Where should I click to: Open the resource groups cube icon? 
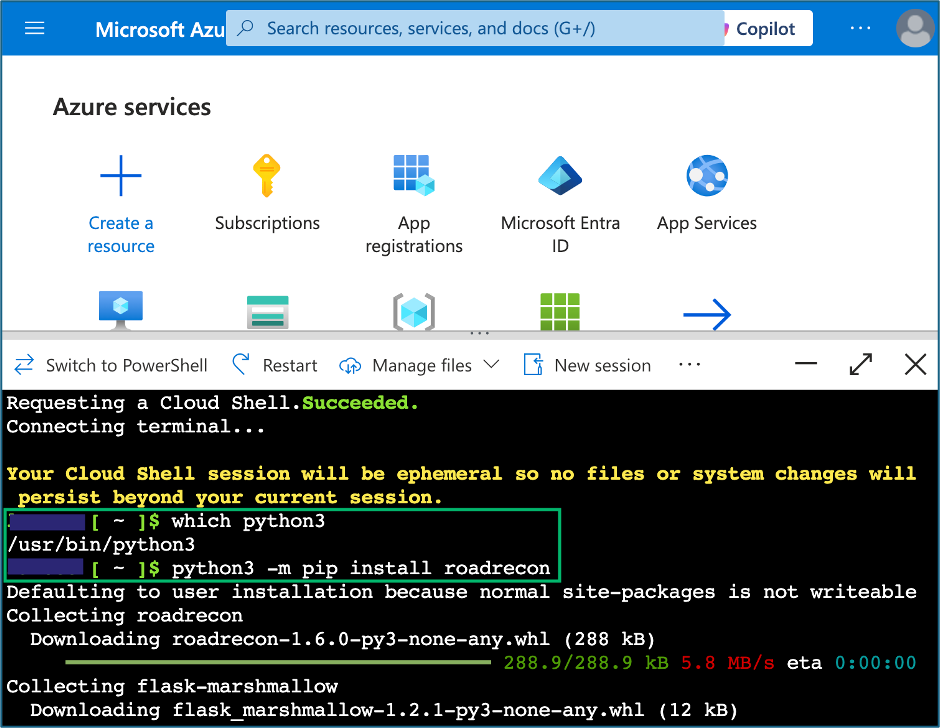414,312
